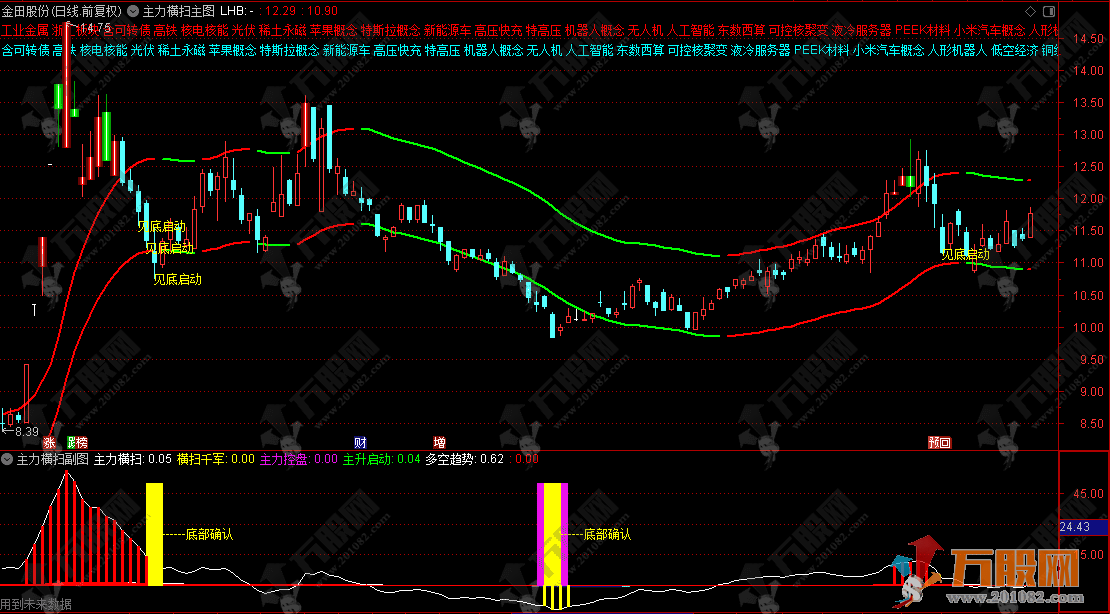Open the red-row 核电核能 concept tag
Image resolution: width=1110 pixels, height=614 pixels.
pyautogui.click(x=205, y=30)
